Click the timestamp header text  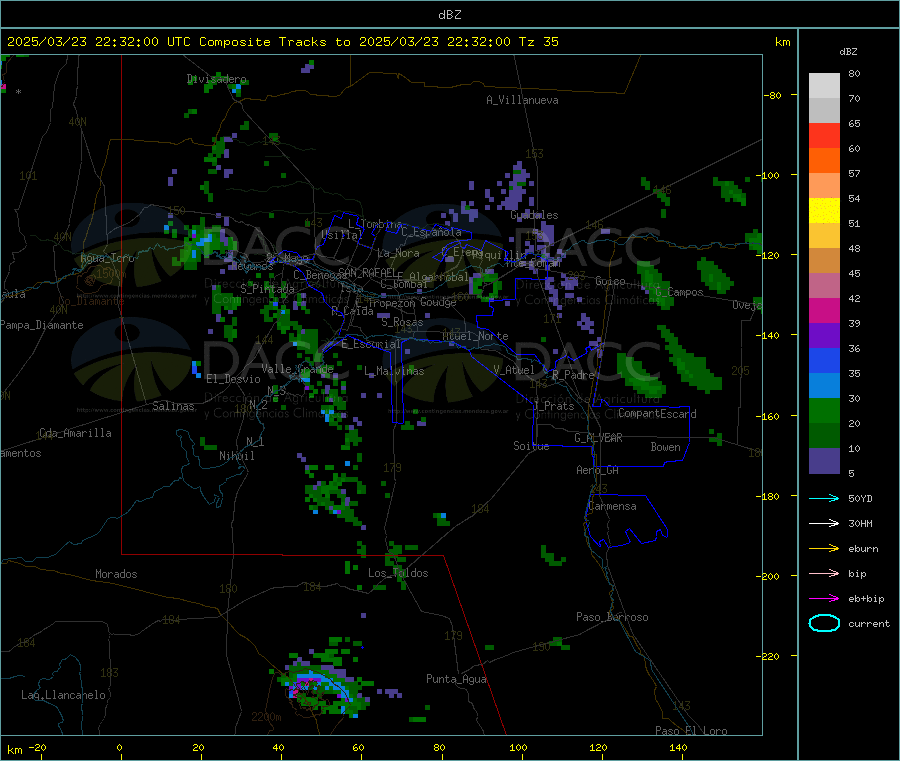point(282,42)
